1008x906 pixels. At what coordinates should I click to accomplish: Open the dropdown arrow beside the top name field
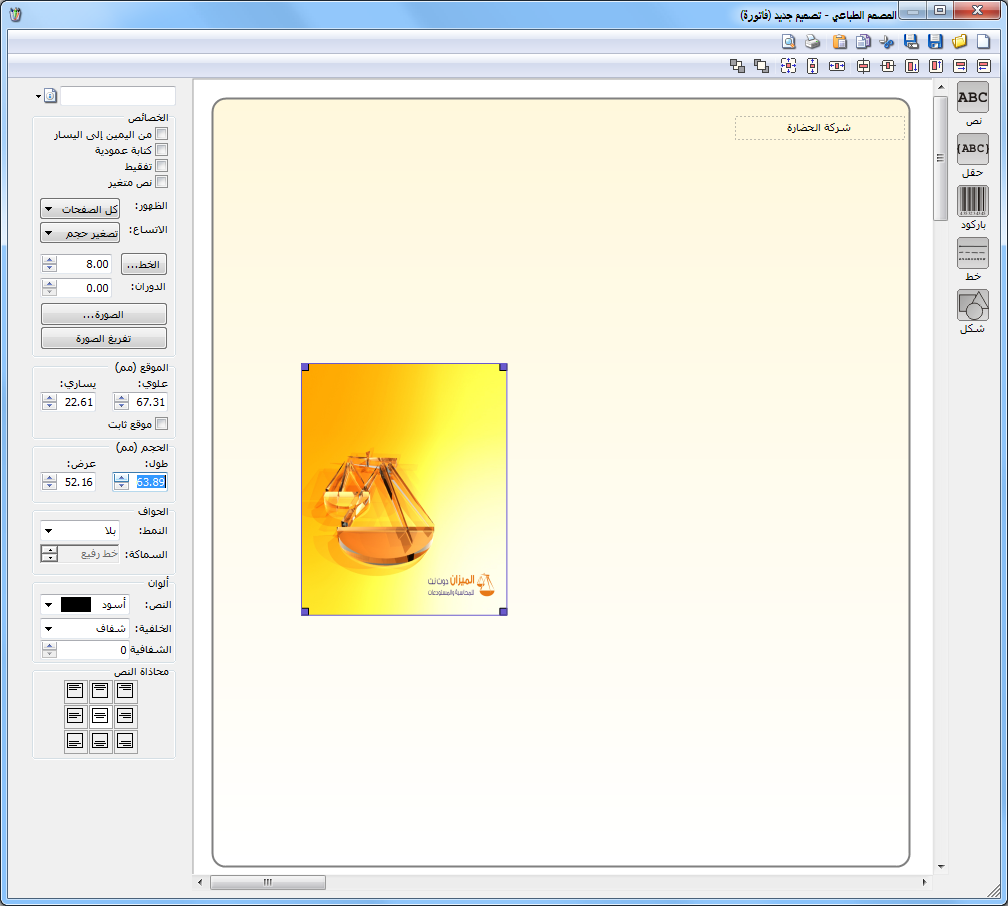(39, 96)
